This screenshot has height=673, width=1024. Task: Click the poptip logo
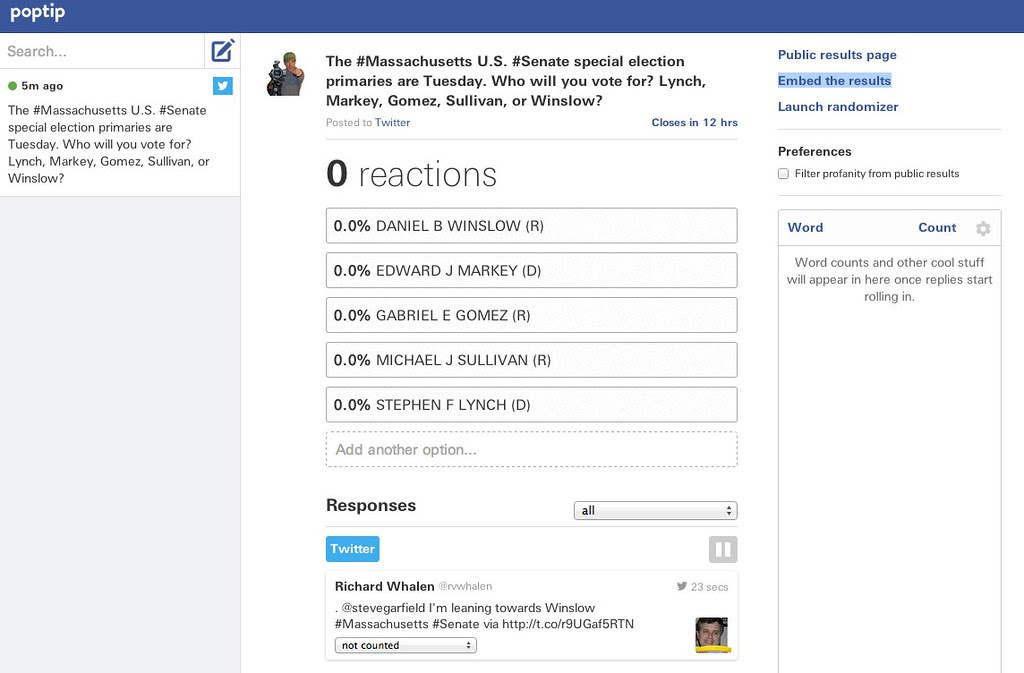point(37,12)
